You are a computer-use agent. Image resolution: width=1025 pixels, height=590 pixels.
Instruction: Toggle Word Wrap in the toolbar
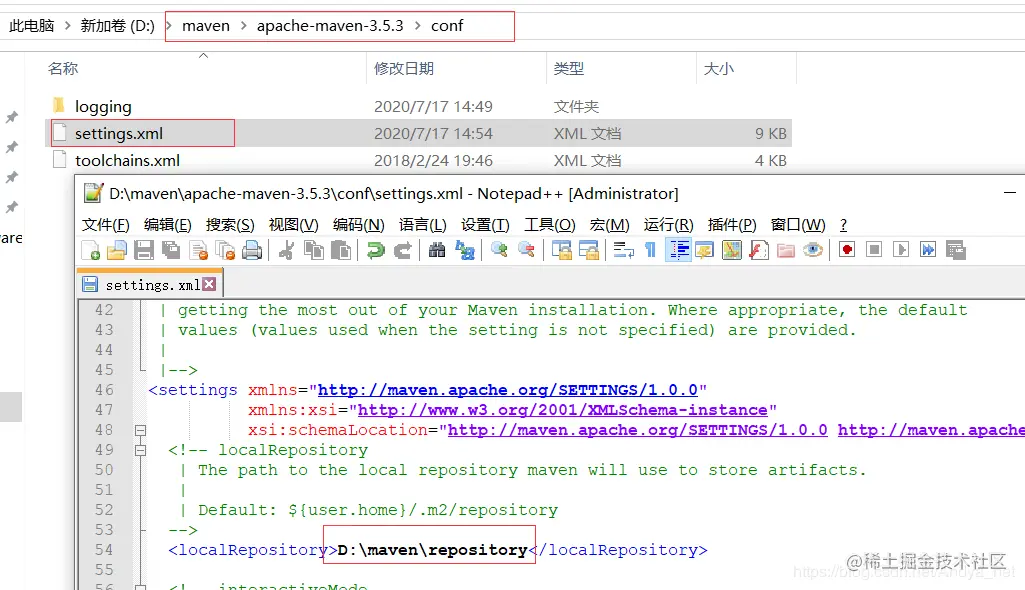(624, 250)
